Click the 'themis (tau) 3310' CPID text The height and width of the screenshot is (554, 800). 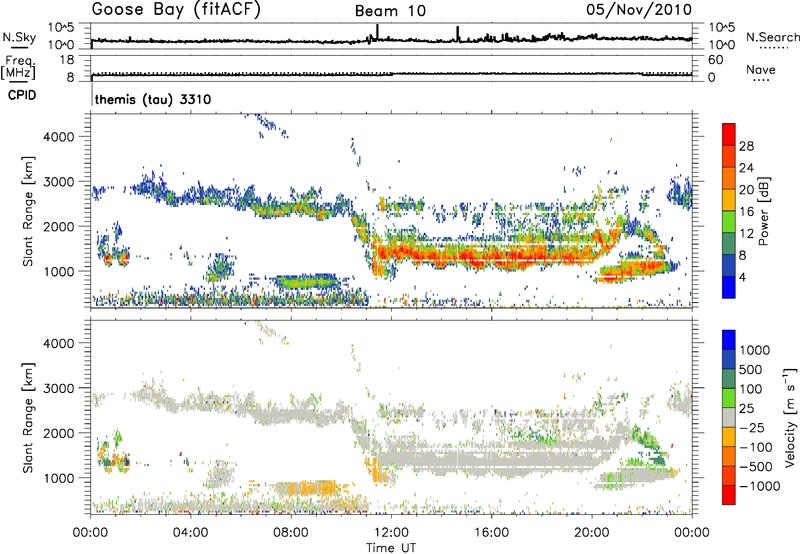point(153,99)
